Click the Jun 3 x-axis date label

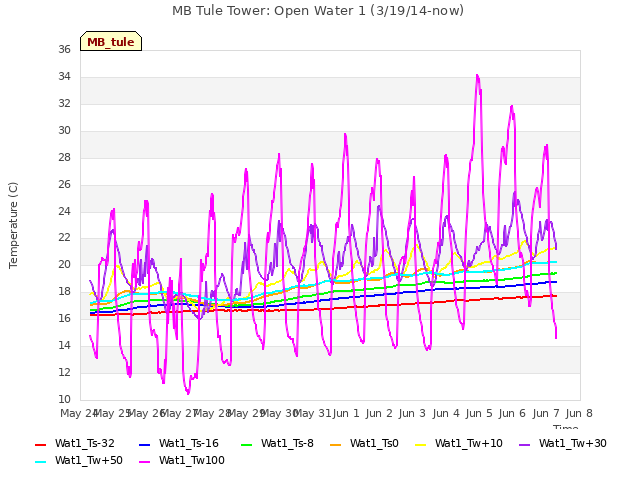412,413
